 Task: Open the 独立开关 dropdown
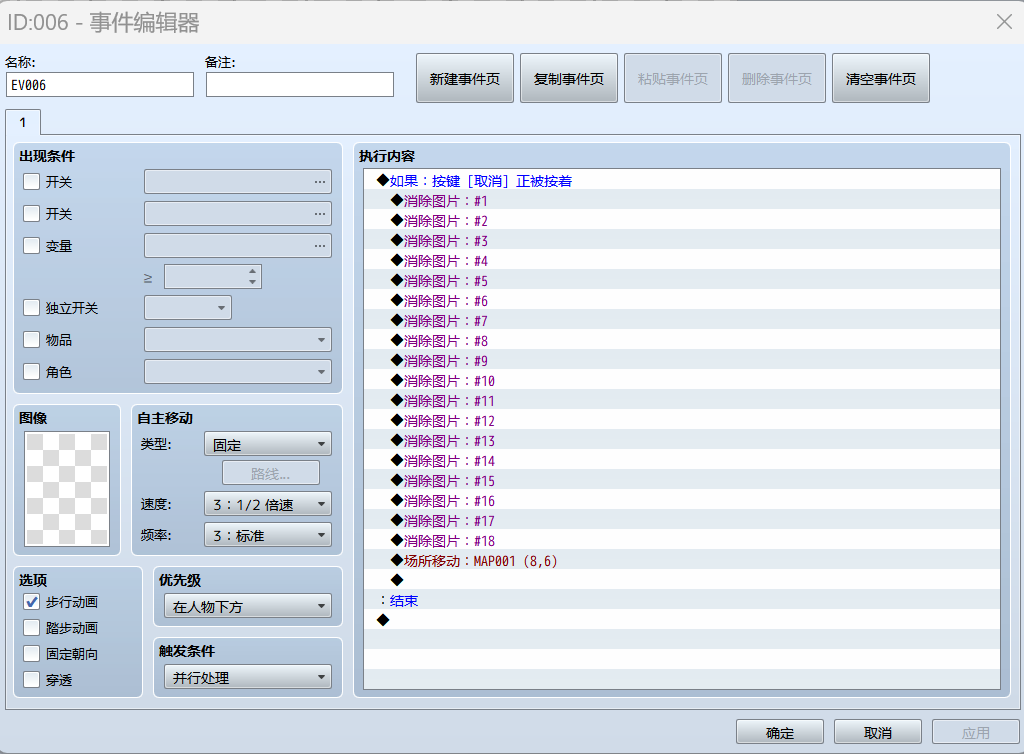[x=188, y=307]
